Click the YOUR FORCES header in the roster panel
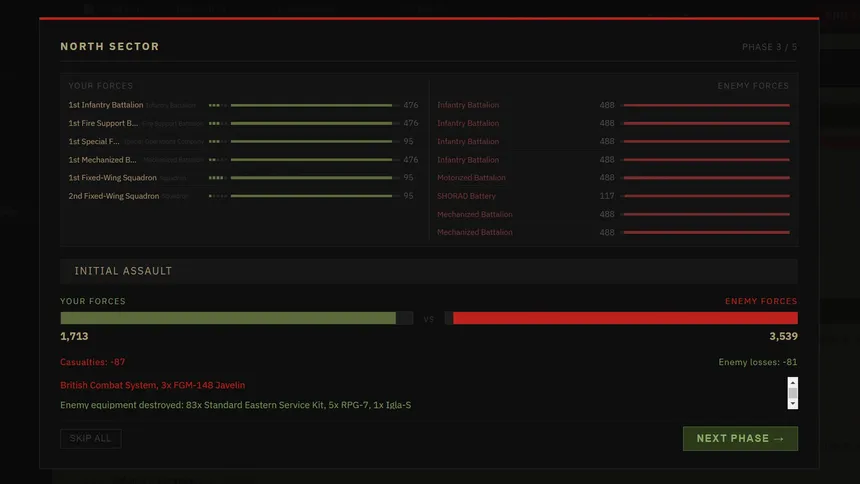Image resolution: width=860 pixels, height=484 pixels. tap(101, 86)
